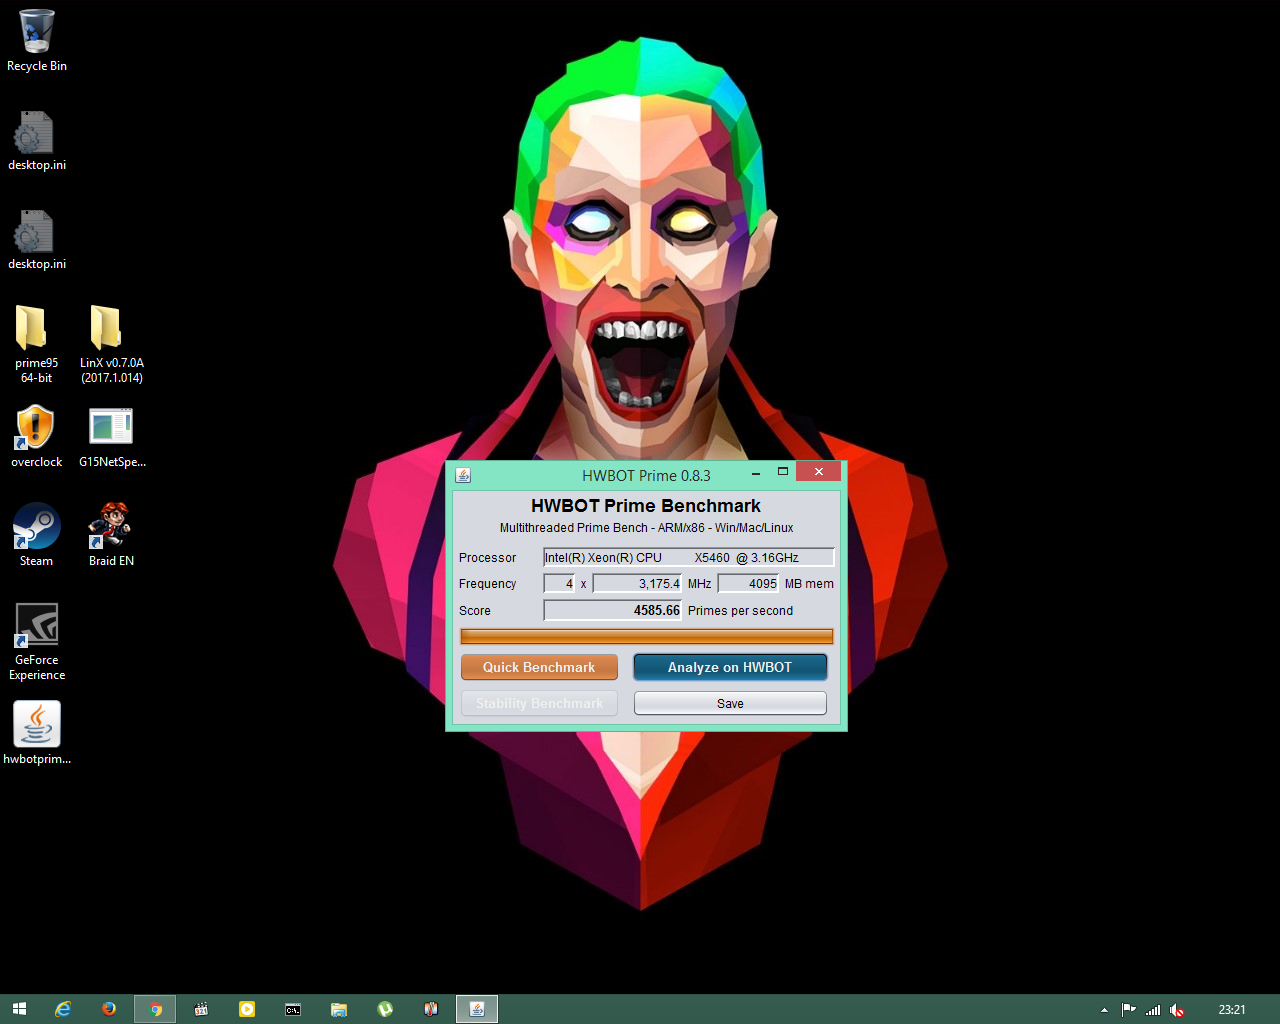Open the LinX v0.7.0A folder

click(111, 344)
